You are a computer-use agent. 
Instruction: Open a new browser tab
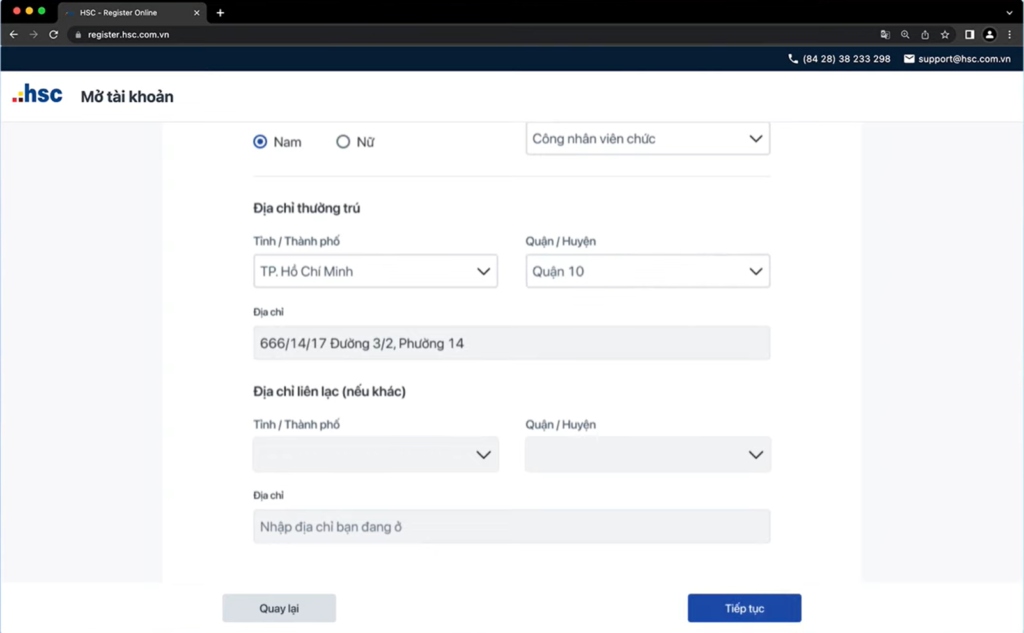[220, 12]
